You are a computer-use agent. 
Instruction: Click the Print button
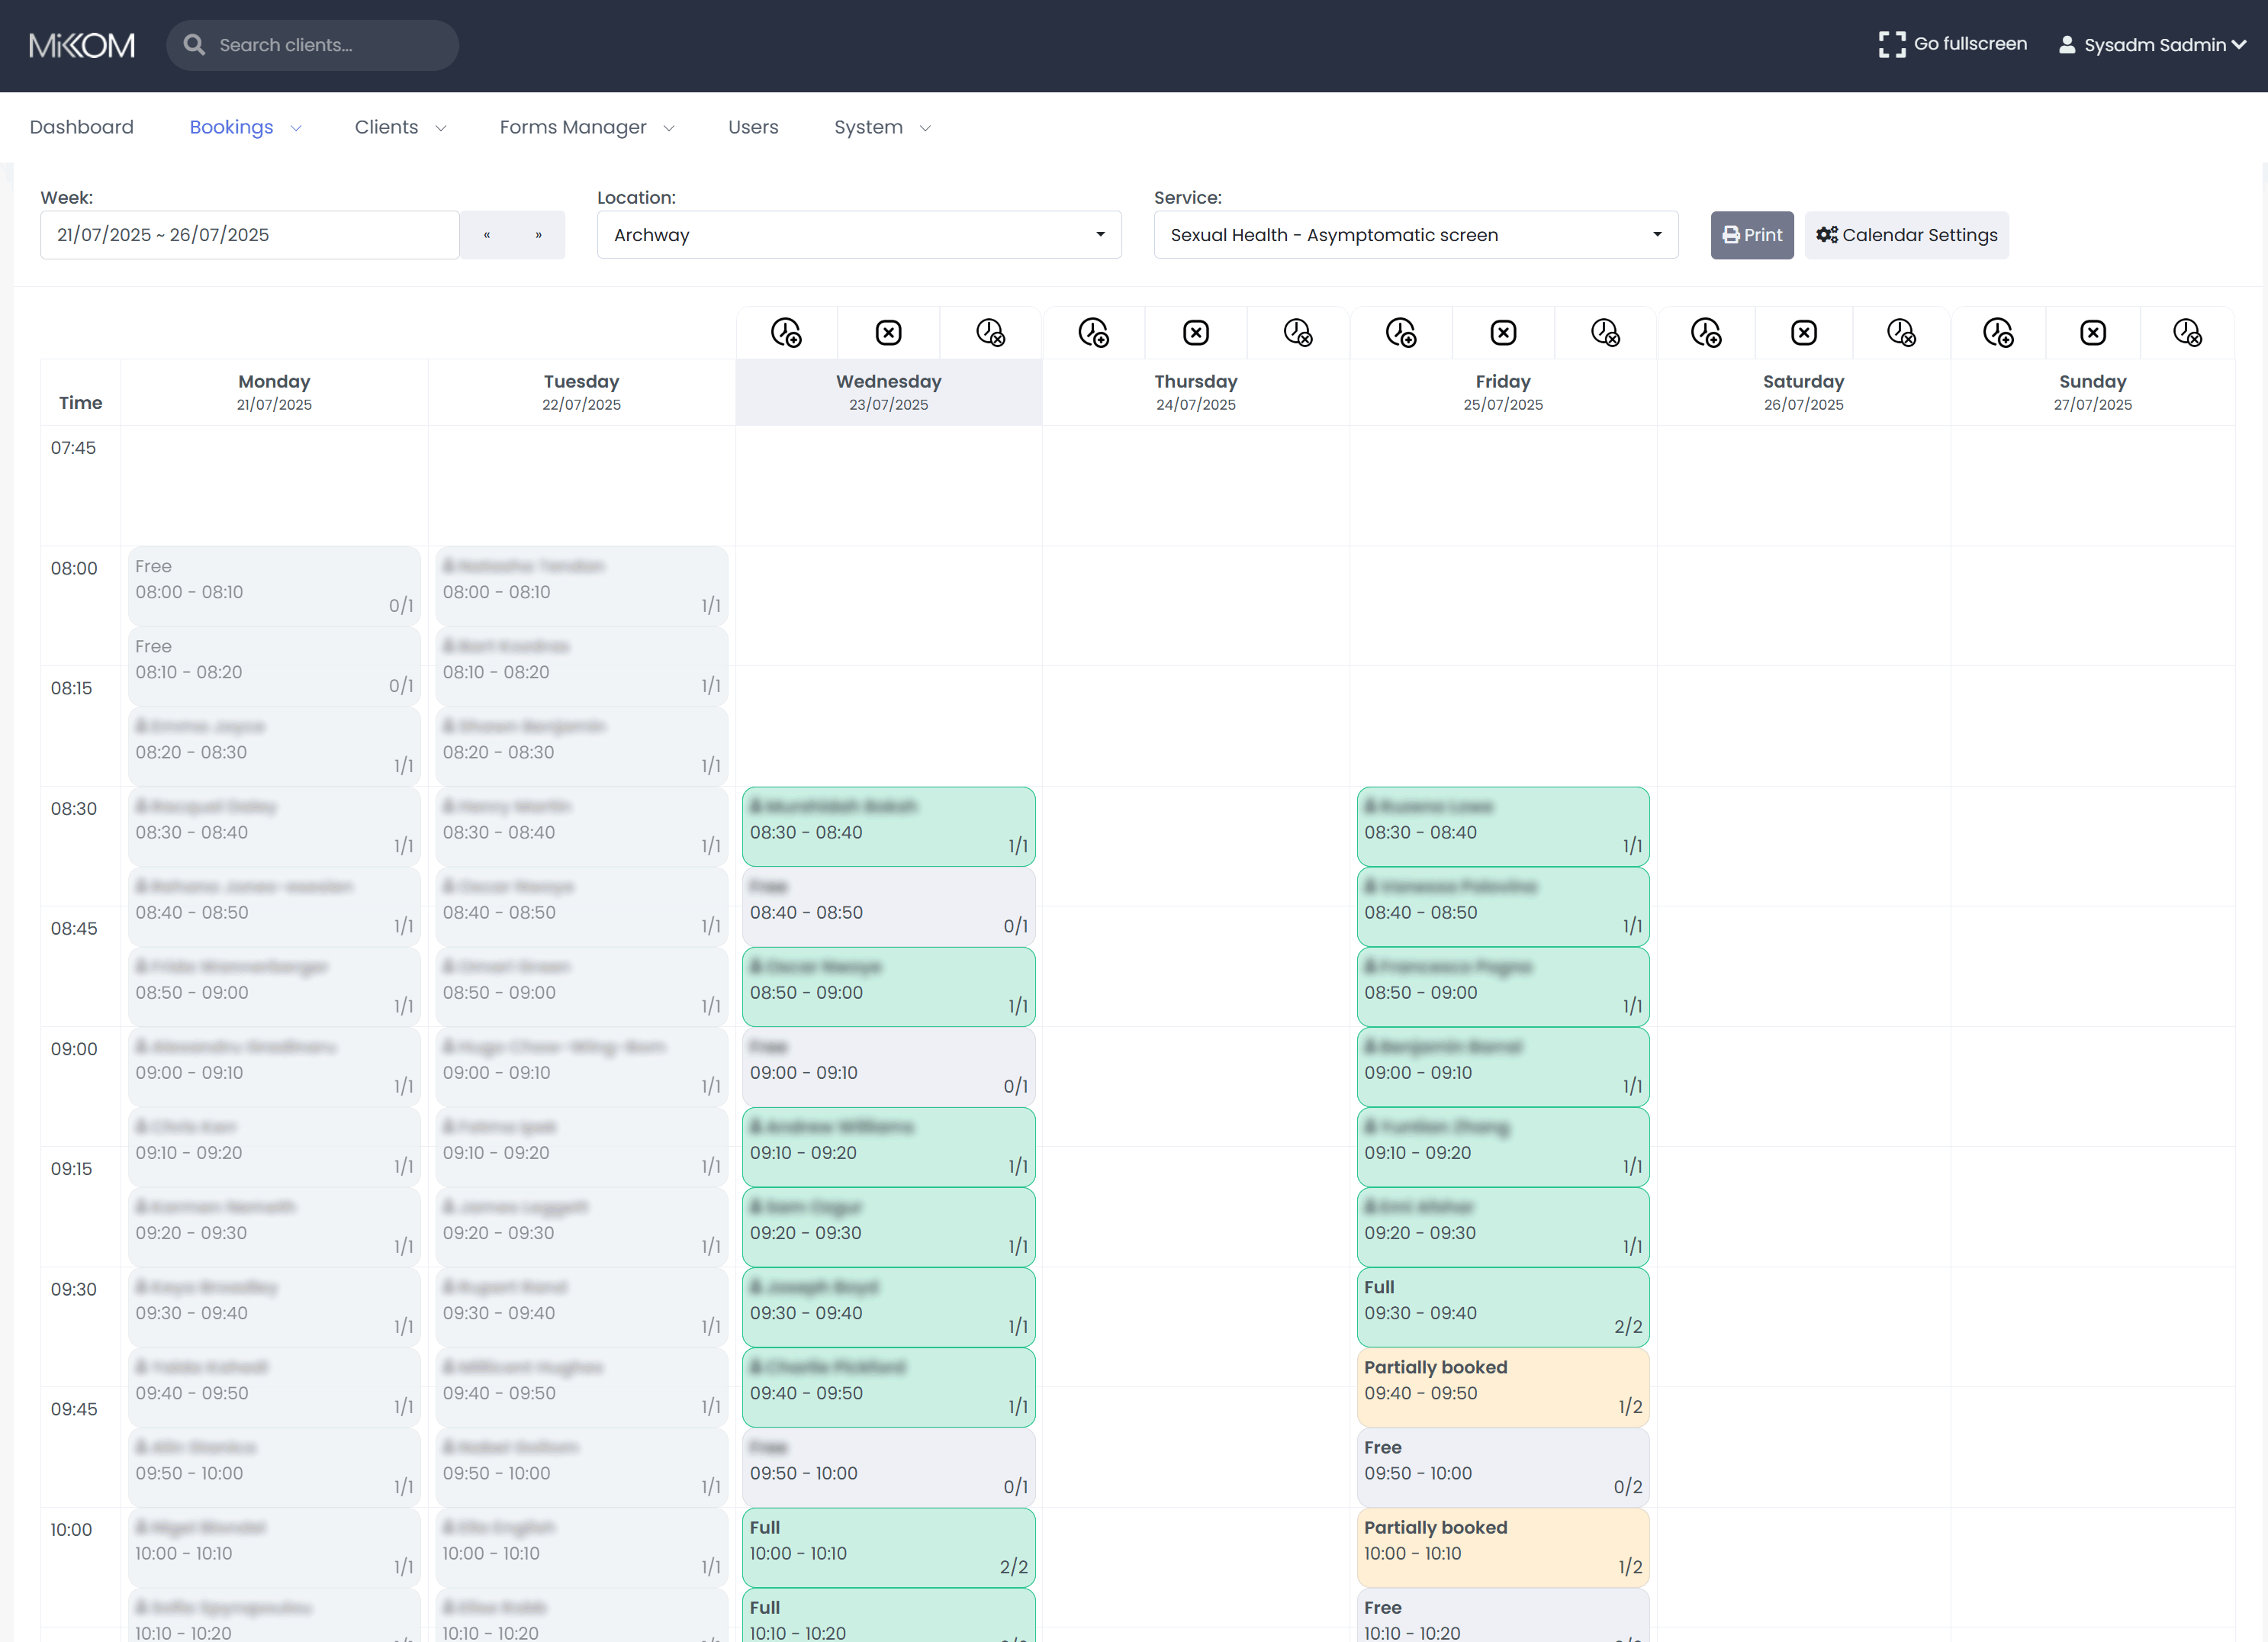[1751, 235]
